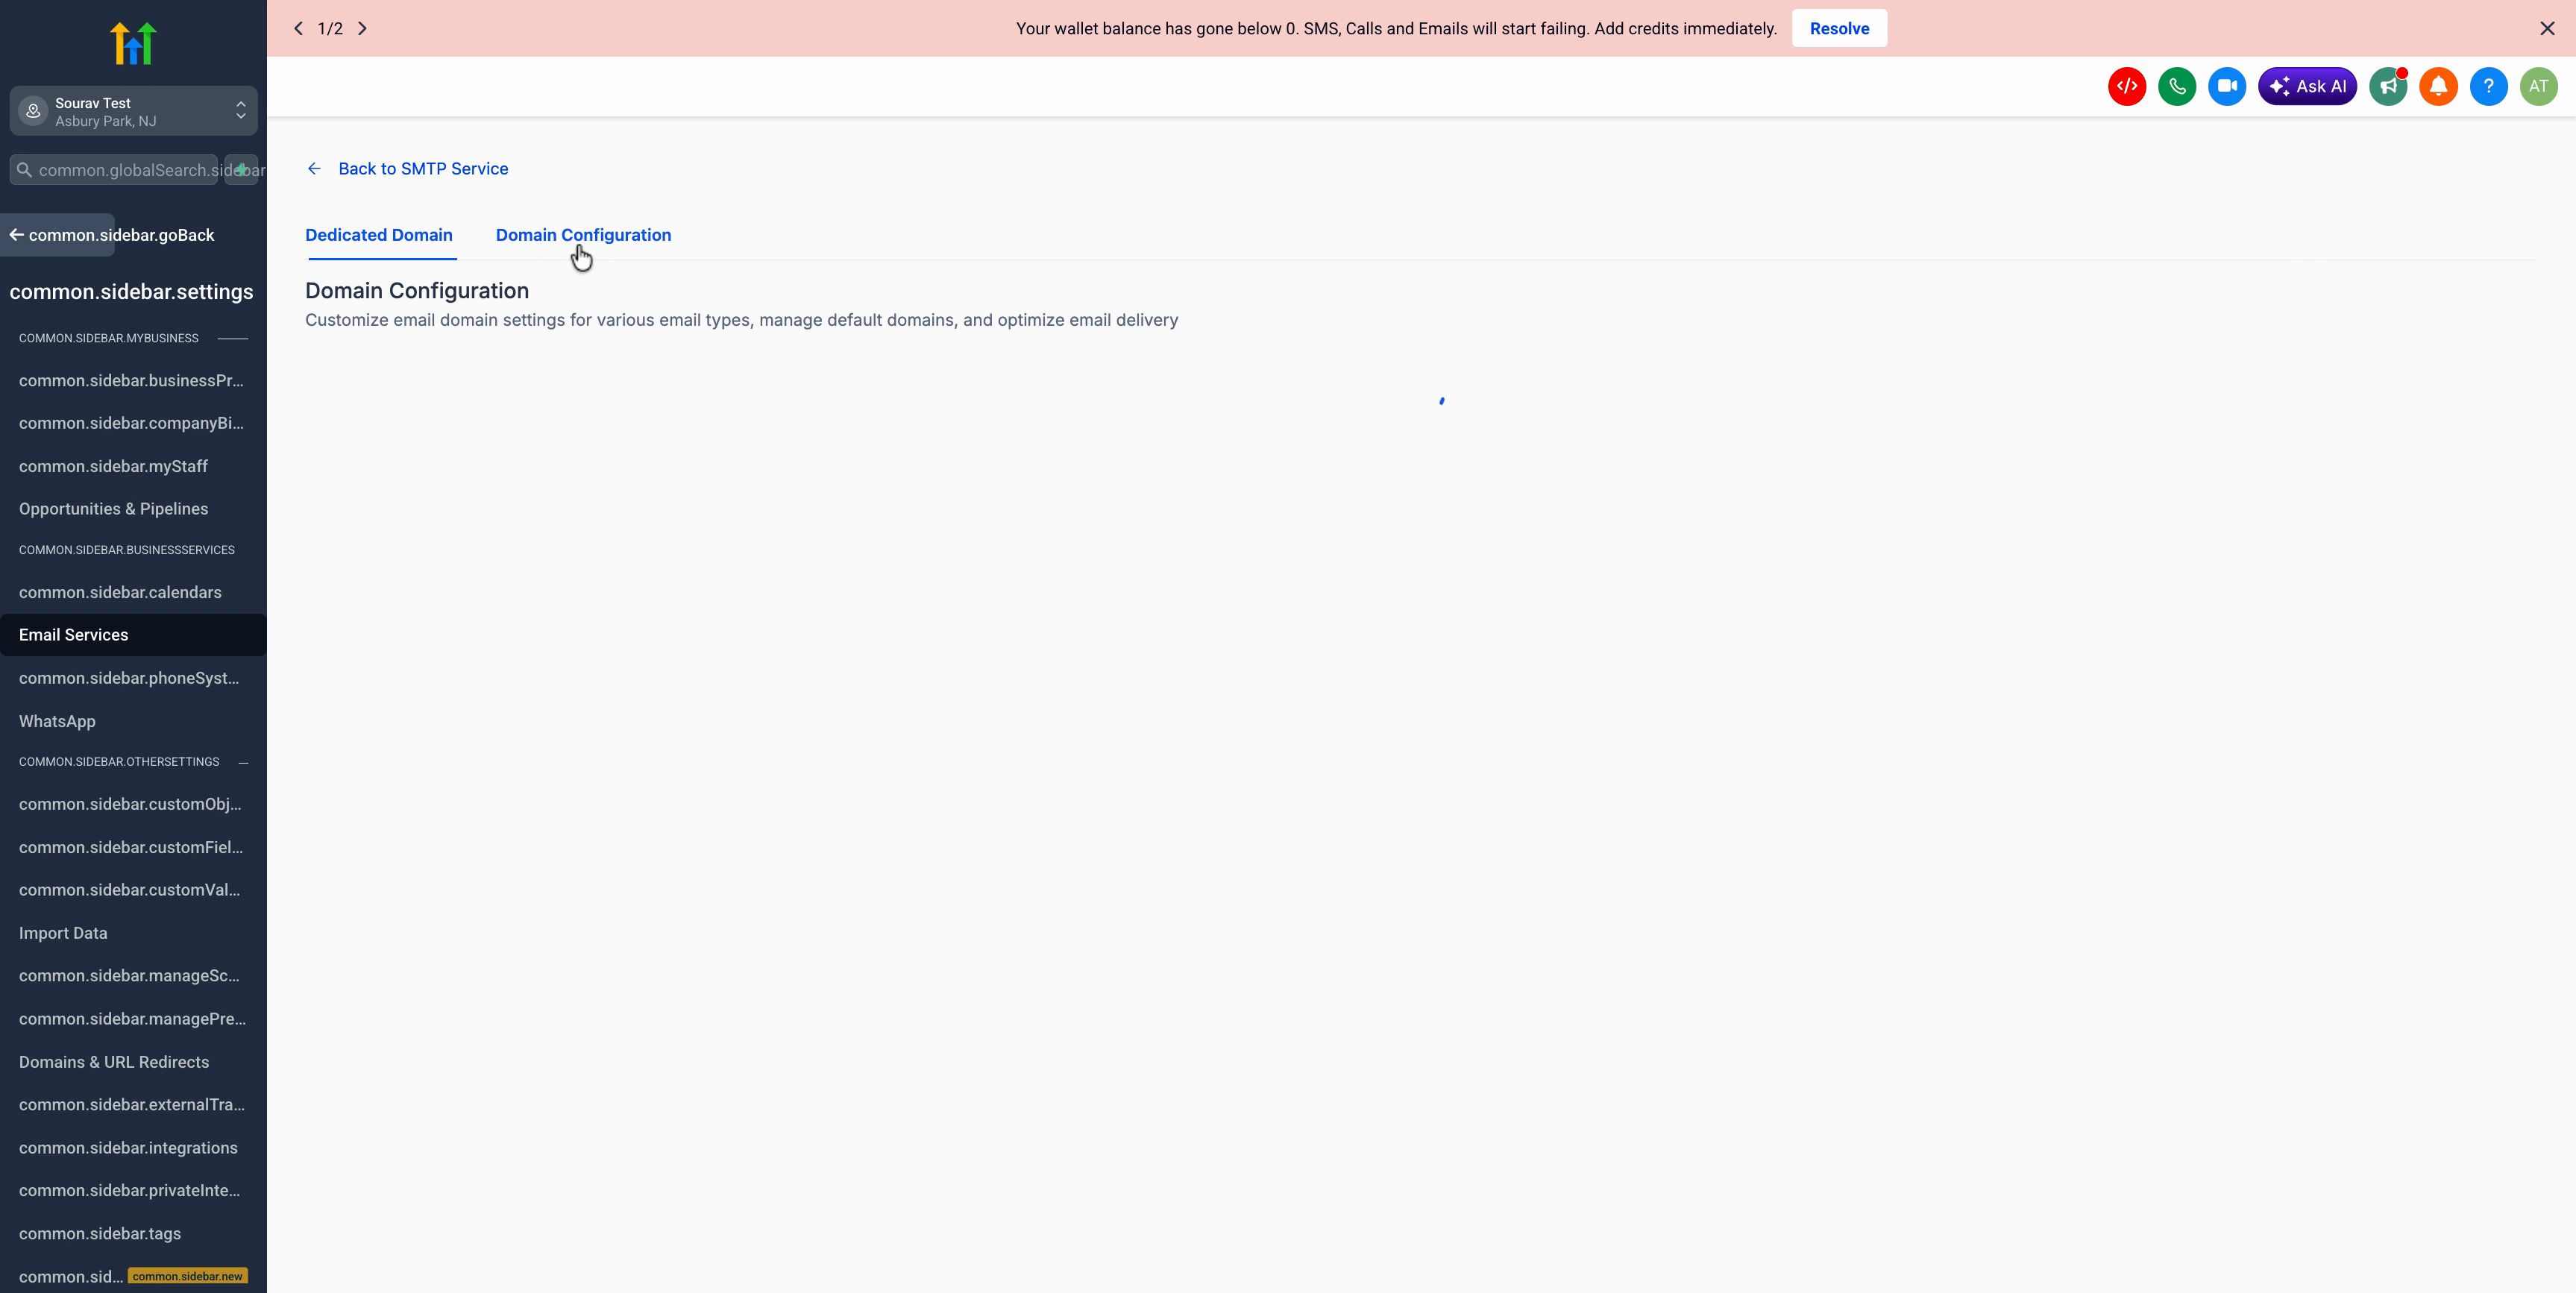Open the Sourav Test location switcher

pos(134,111)
